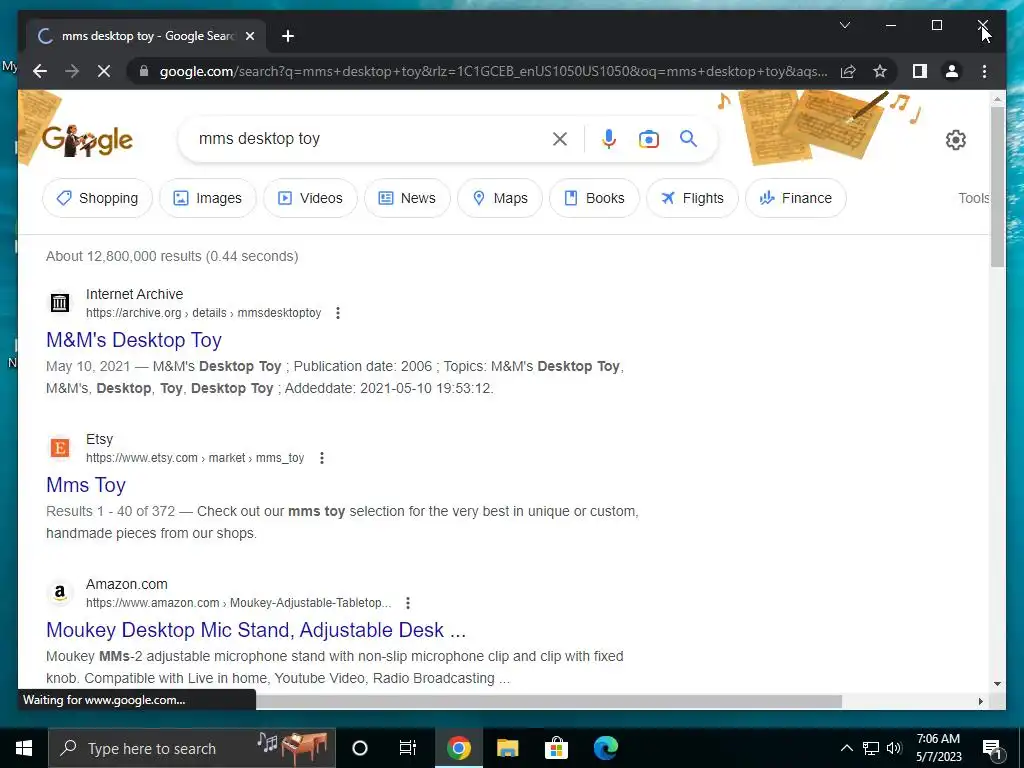Open Moukey Desktop Mic Stand link
1024x768 pixels.
click(256, 630)
